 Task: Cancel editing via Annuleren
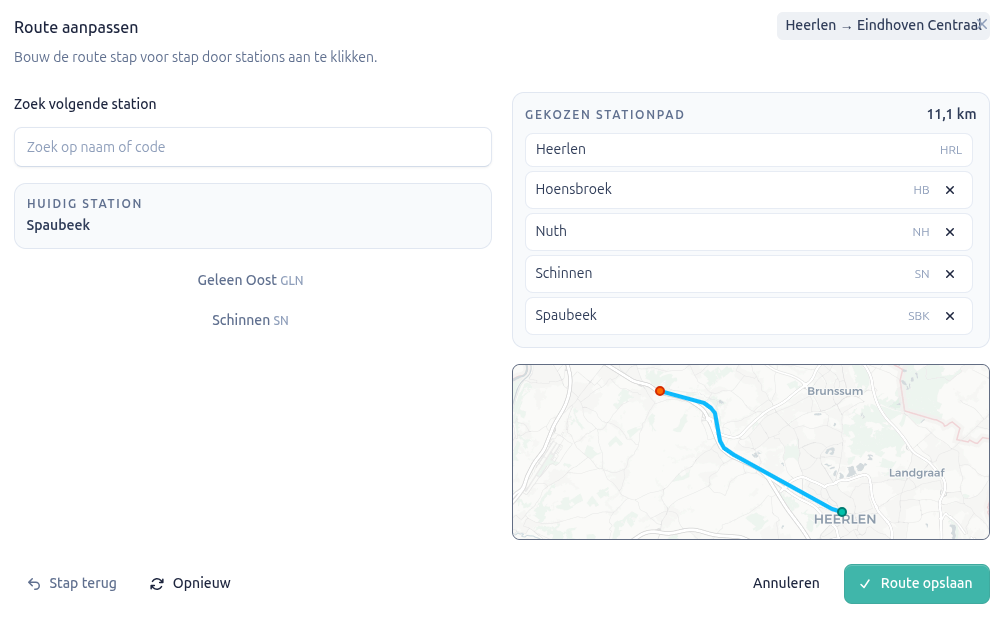786,583
